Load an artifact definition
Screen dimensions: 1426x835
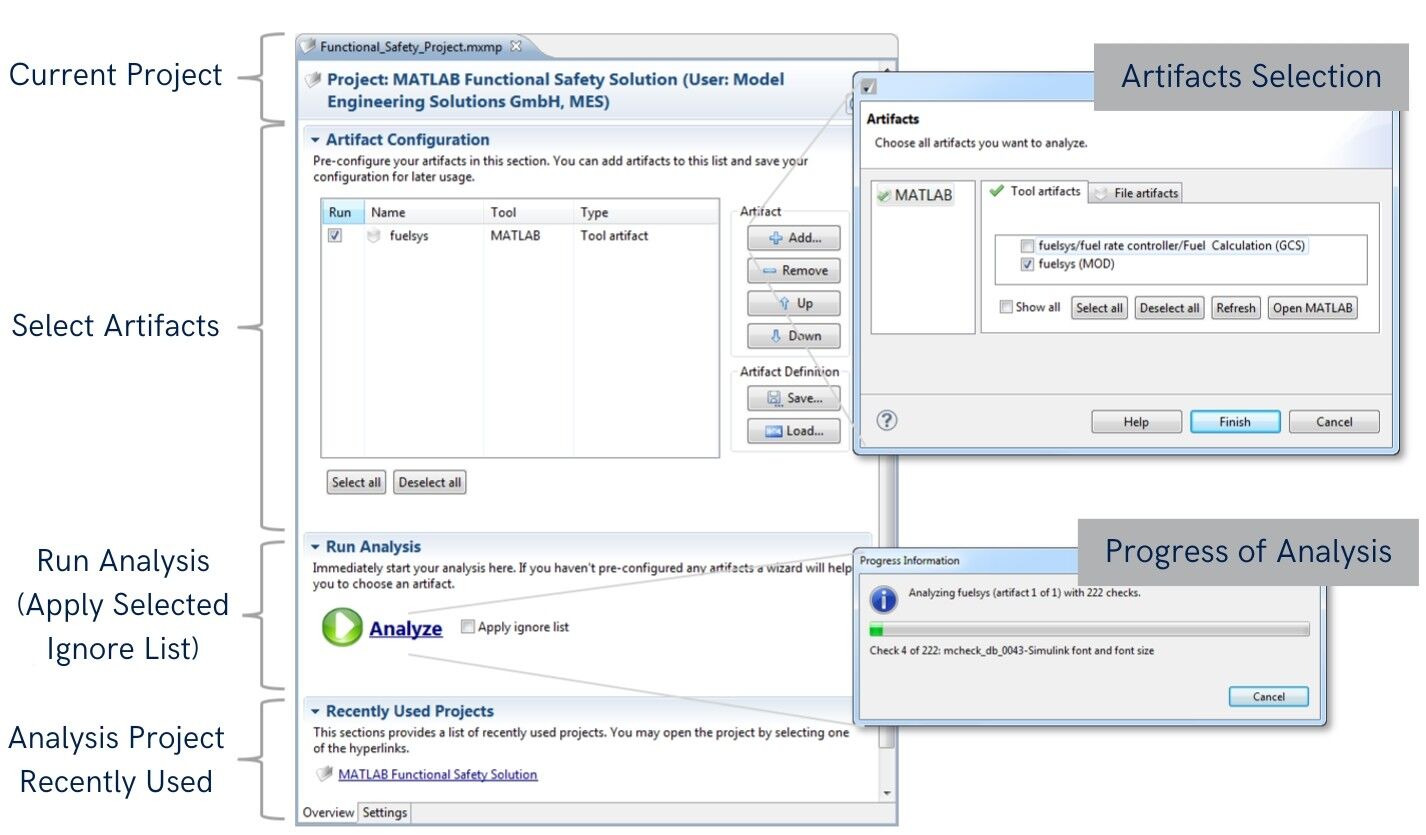coord(793,432)
